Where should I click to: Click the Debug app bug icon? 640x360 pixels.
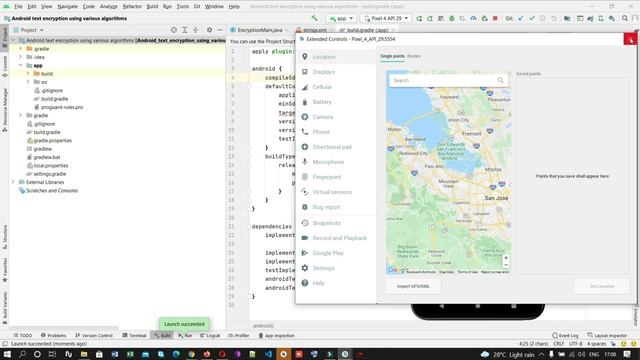452,18
